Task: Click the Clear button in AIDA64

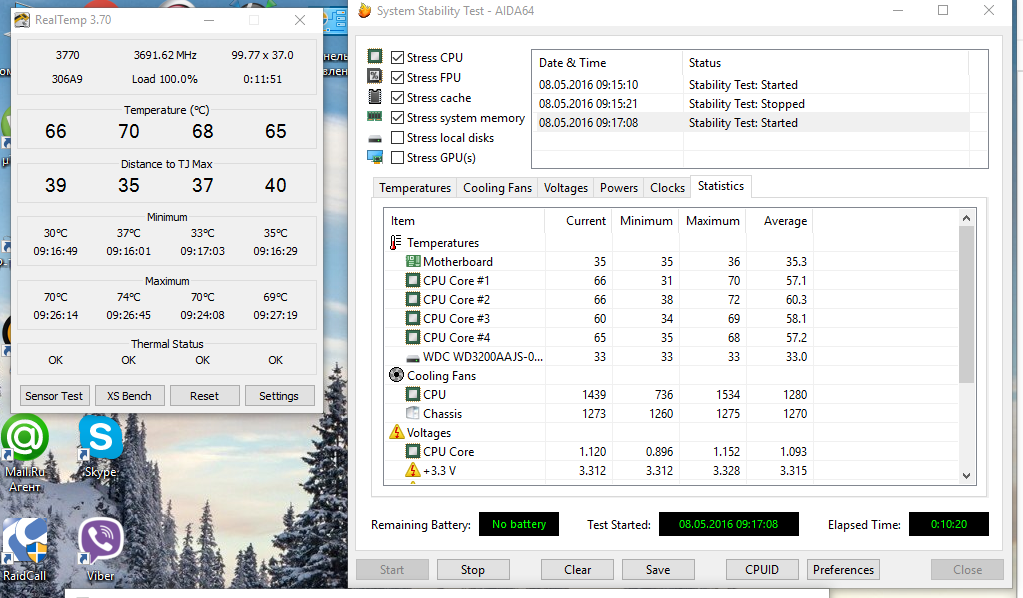Action: 577,569
